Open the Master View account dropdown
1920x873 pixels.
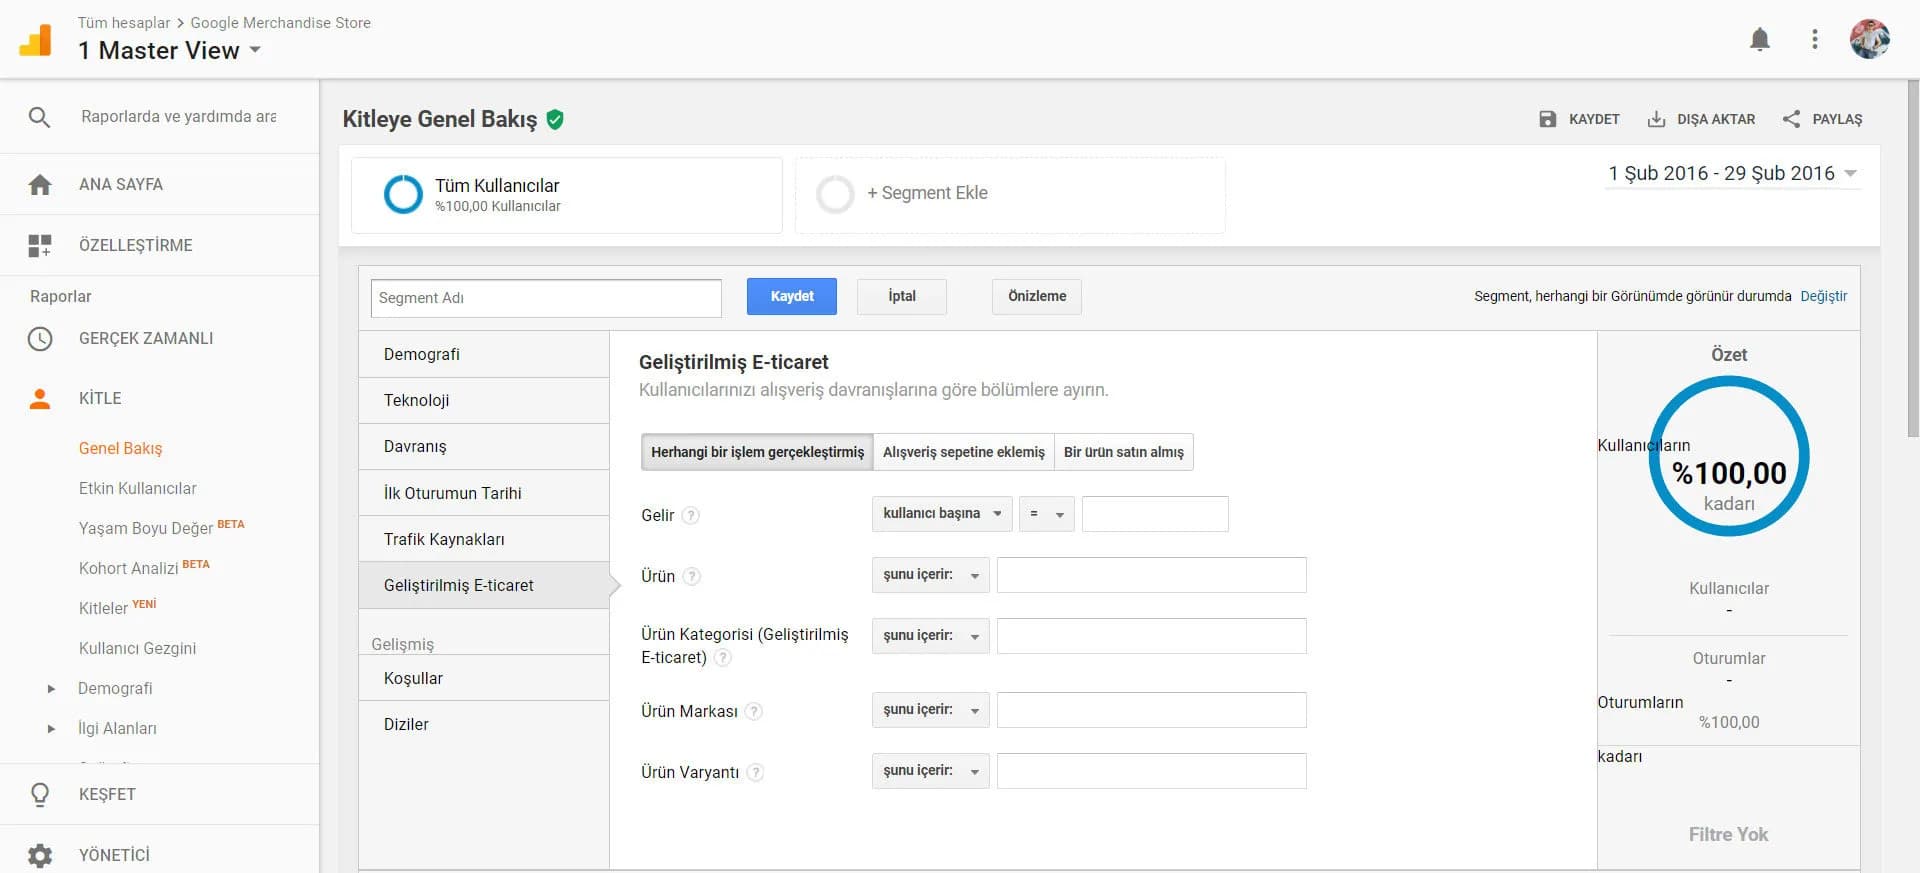pyautogui.click(x=170, y=50)
